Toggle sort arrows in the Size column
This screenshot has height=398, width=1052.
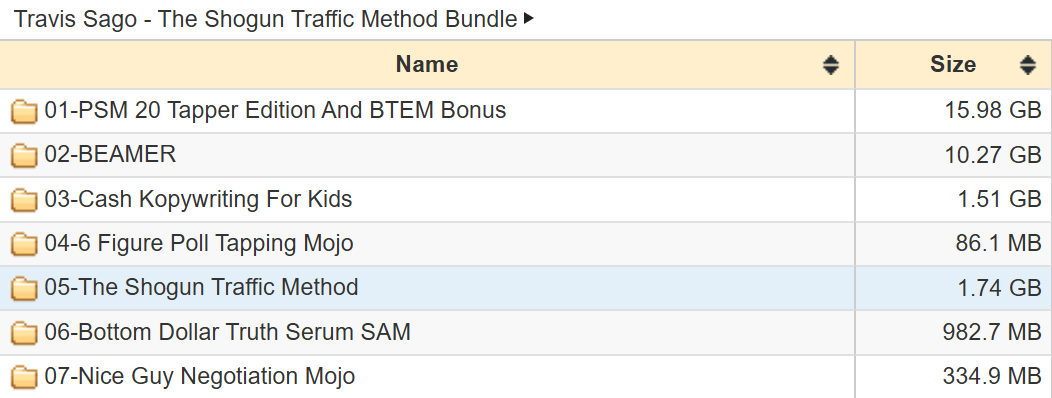pos(1027,65)
